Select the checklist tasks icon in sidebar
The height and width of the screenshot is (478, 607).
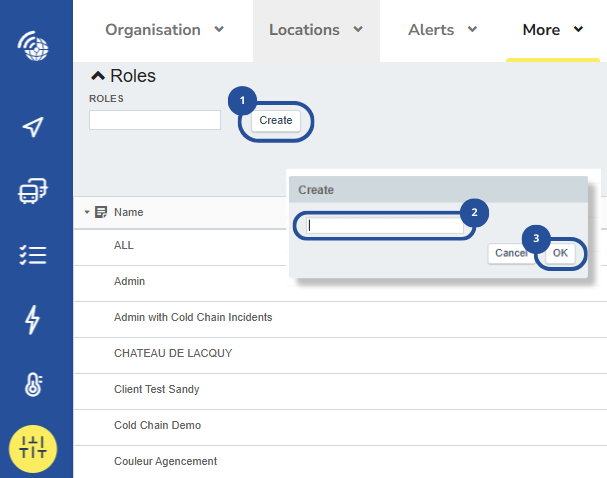[x=34, y=255]
